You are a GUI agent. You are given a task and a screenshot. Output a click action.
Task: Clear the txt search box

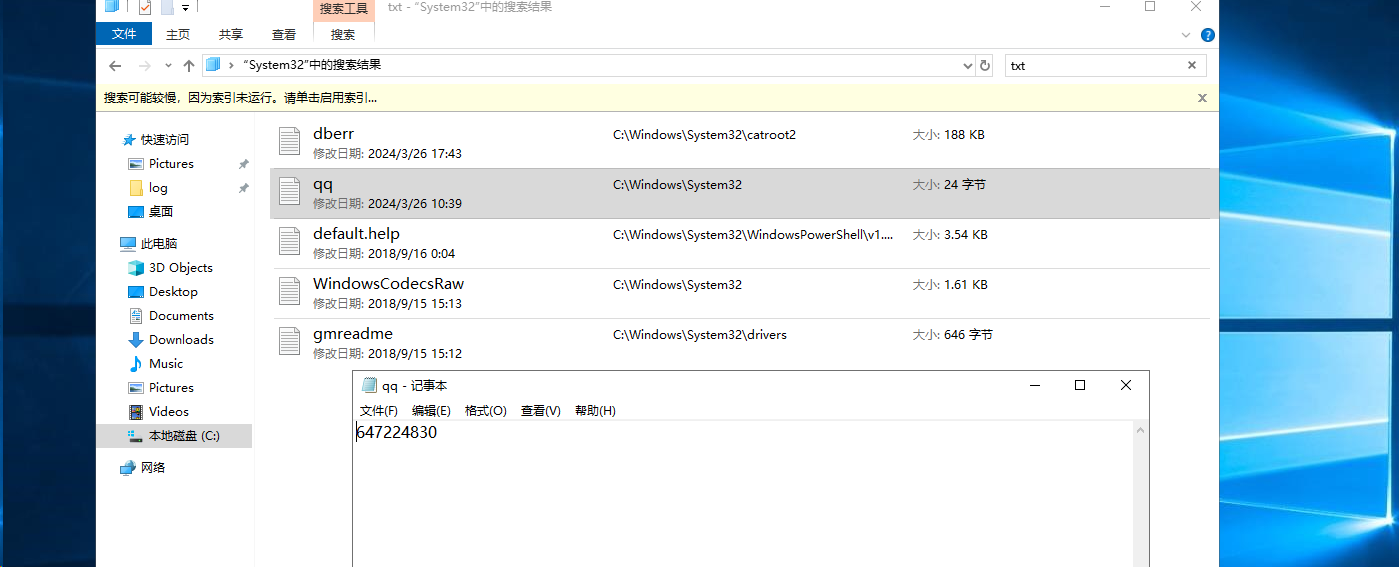tap(1192, 66)
